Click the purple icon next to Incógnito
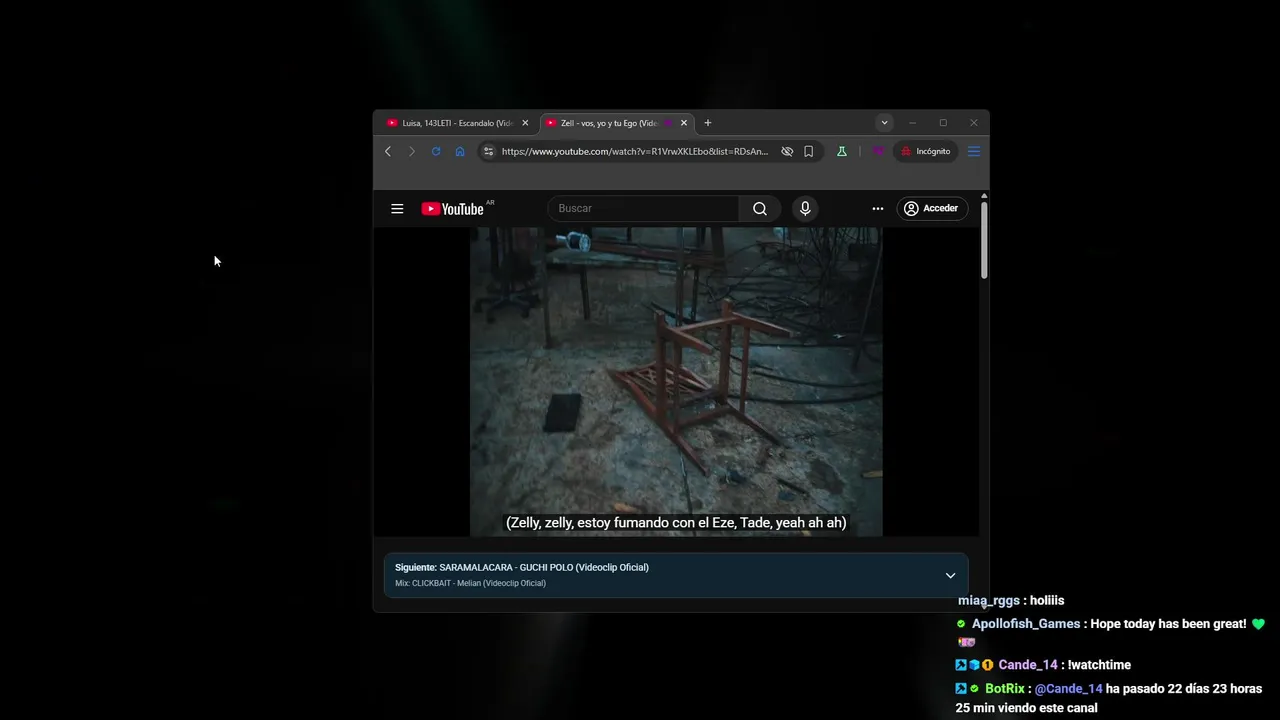This screenshot has width=1280, height=720. pyautogui.click(x=878, y=151)
